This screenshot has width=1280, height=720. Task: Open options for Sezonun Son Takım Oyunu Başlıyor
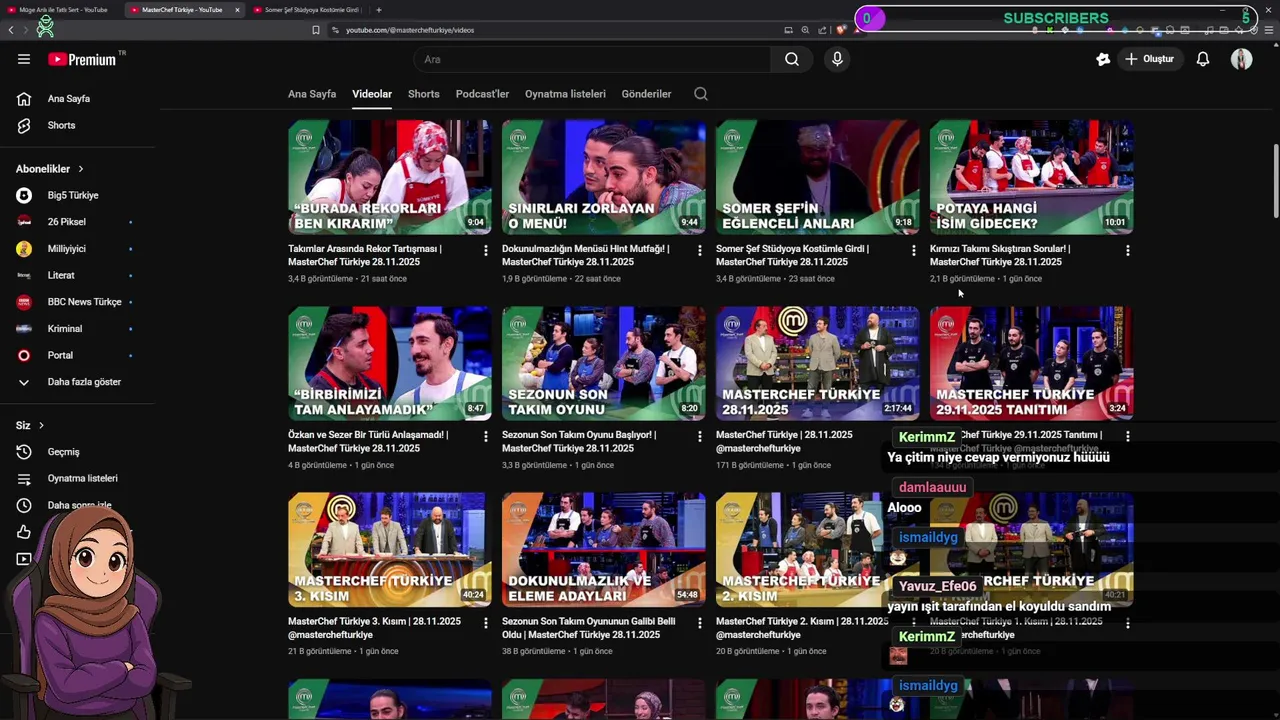point(700,436)
